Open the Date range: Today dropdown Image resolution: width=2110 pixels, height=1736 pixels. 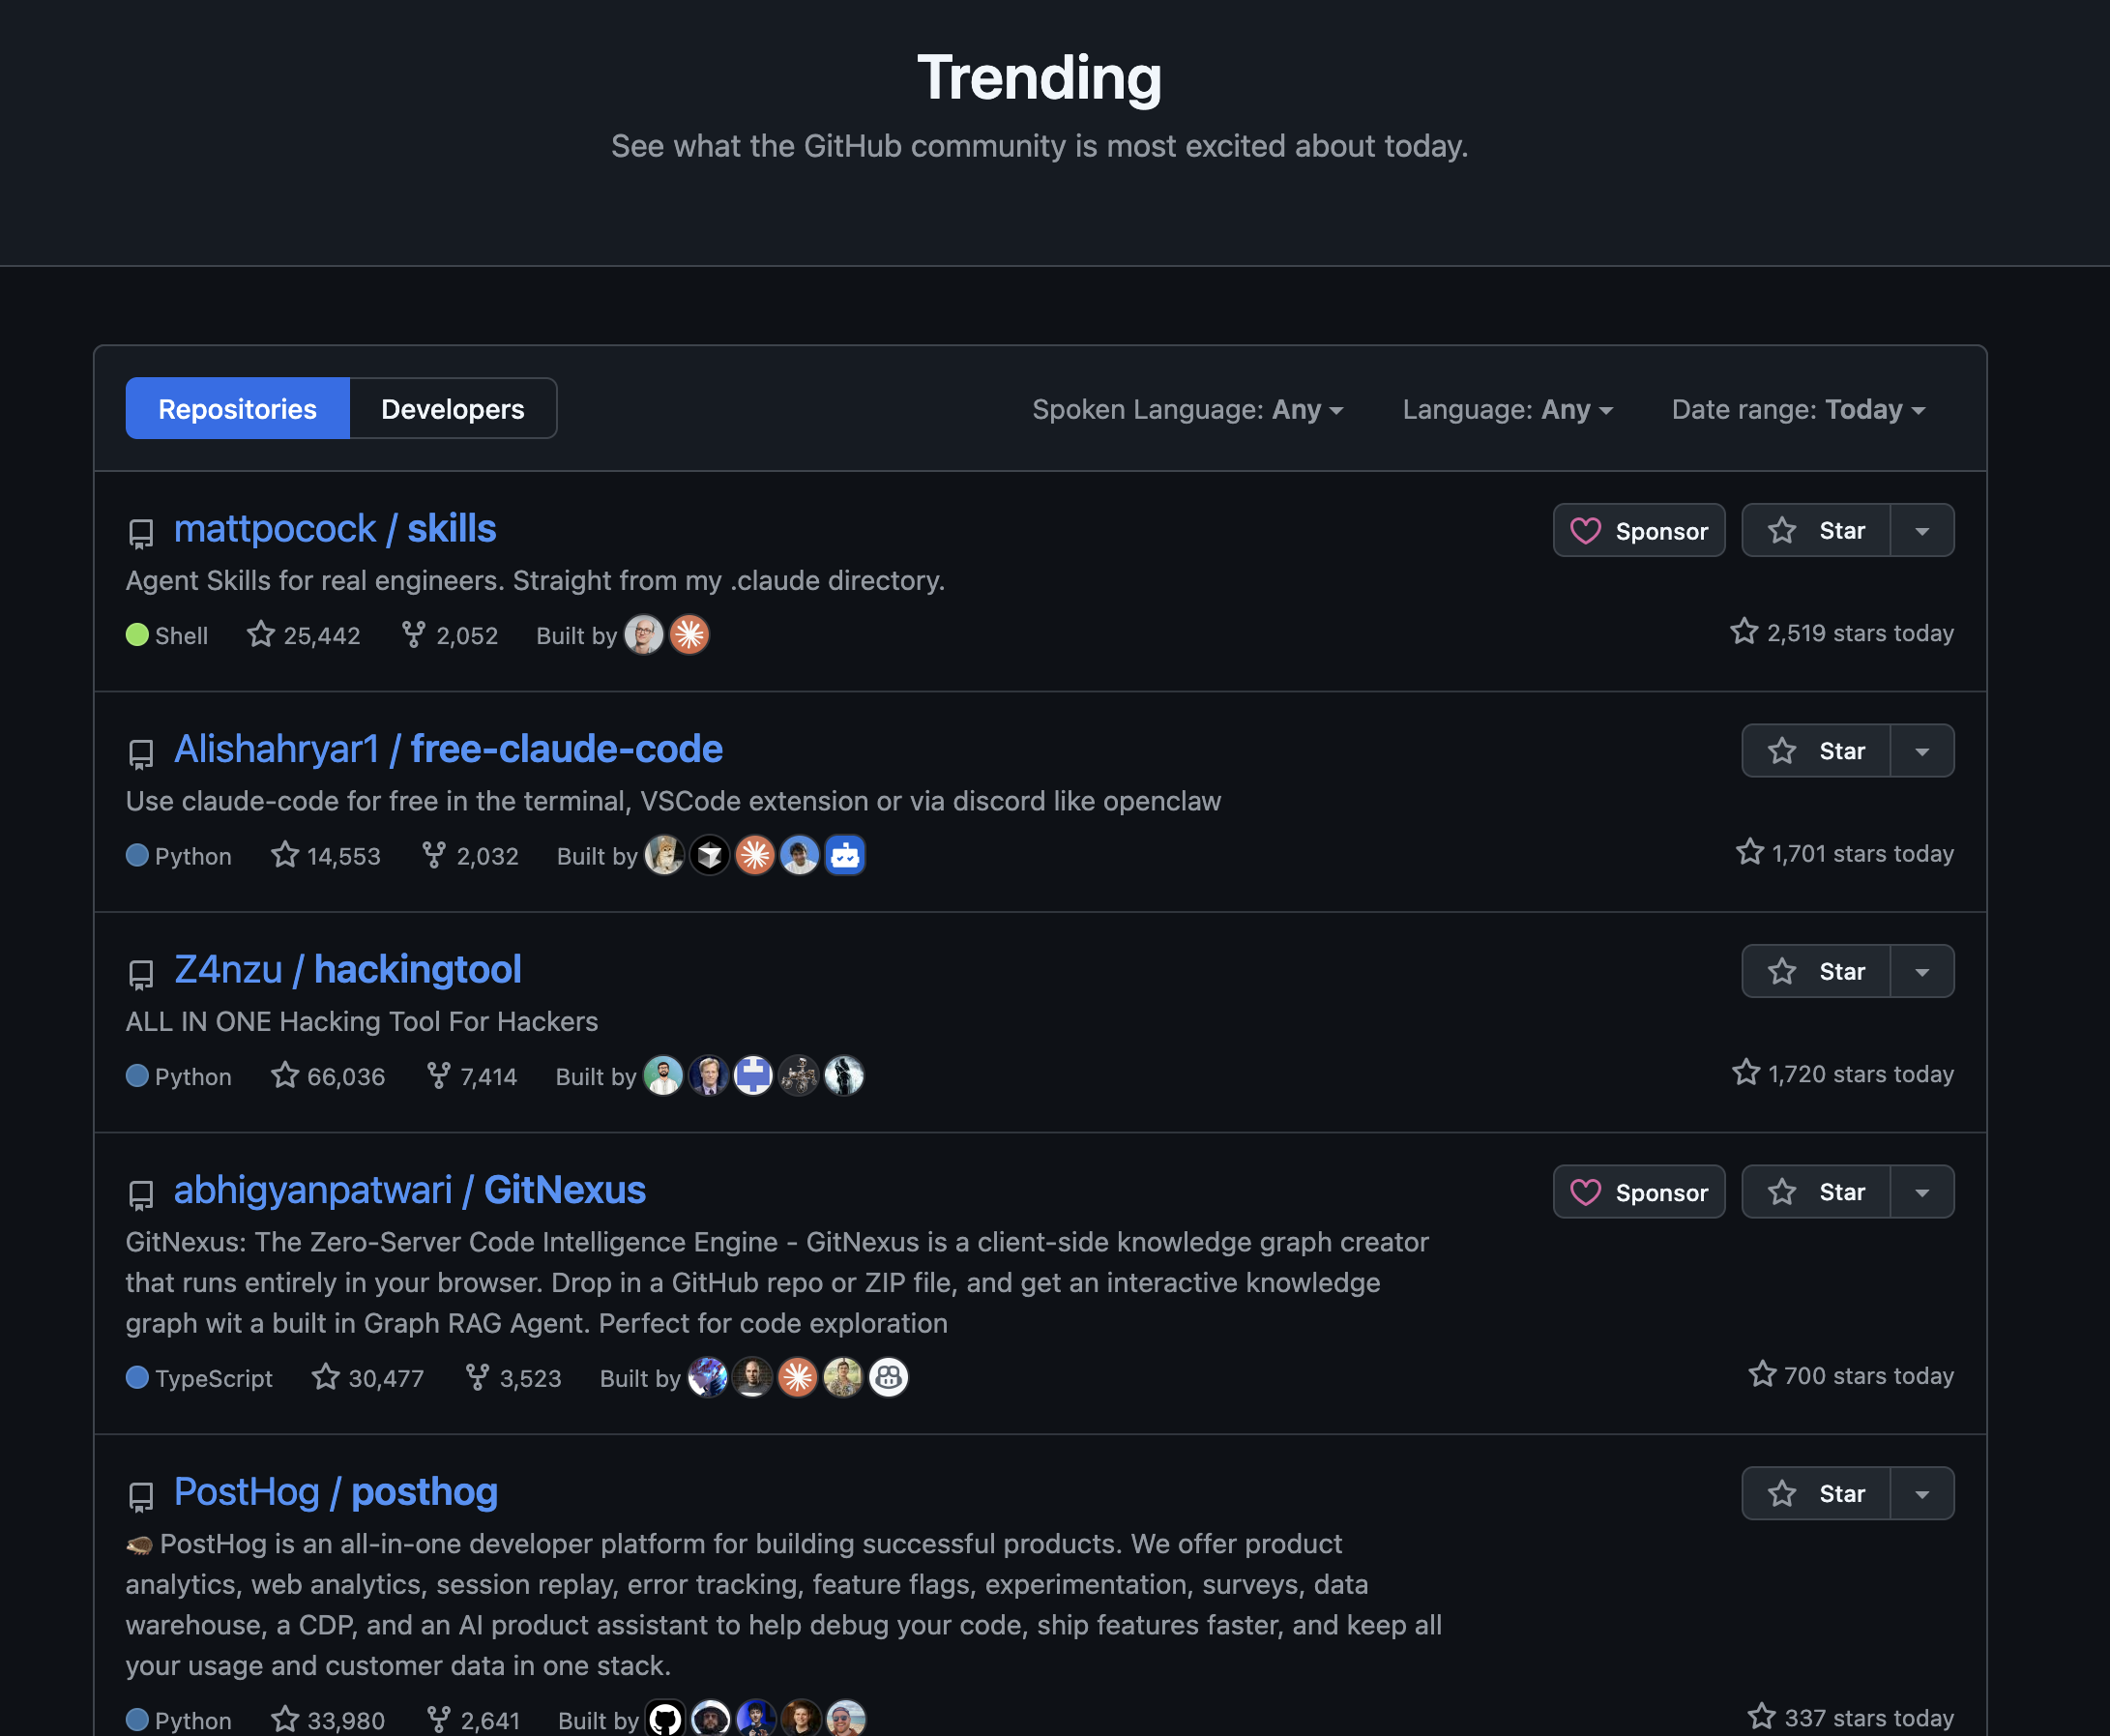pyautogui.click(x=1798, y=410)
